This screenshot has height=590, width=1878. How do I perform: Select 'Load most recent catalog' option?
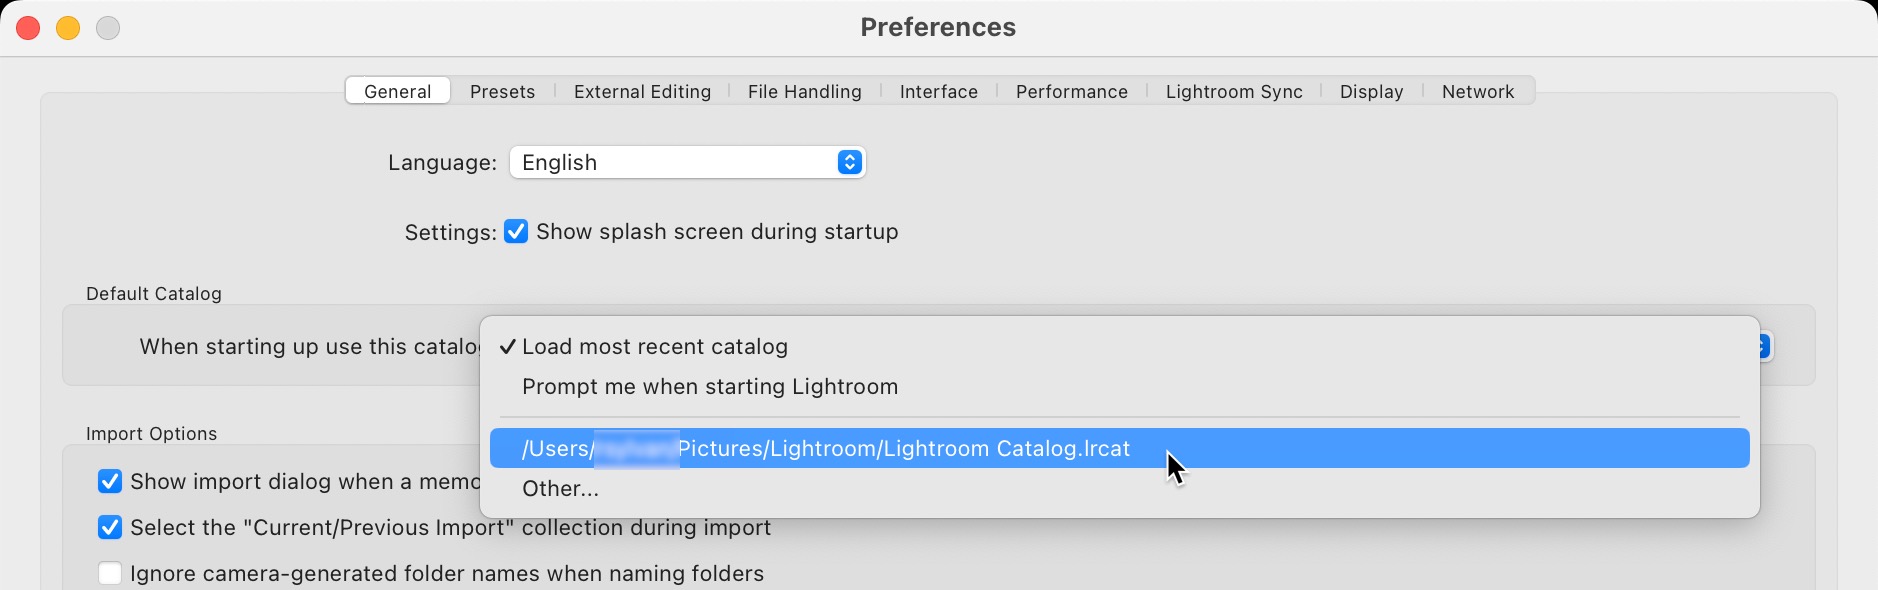655,347
